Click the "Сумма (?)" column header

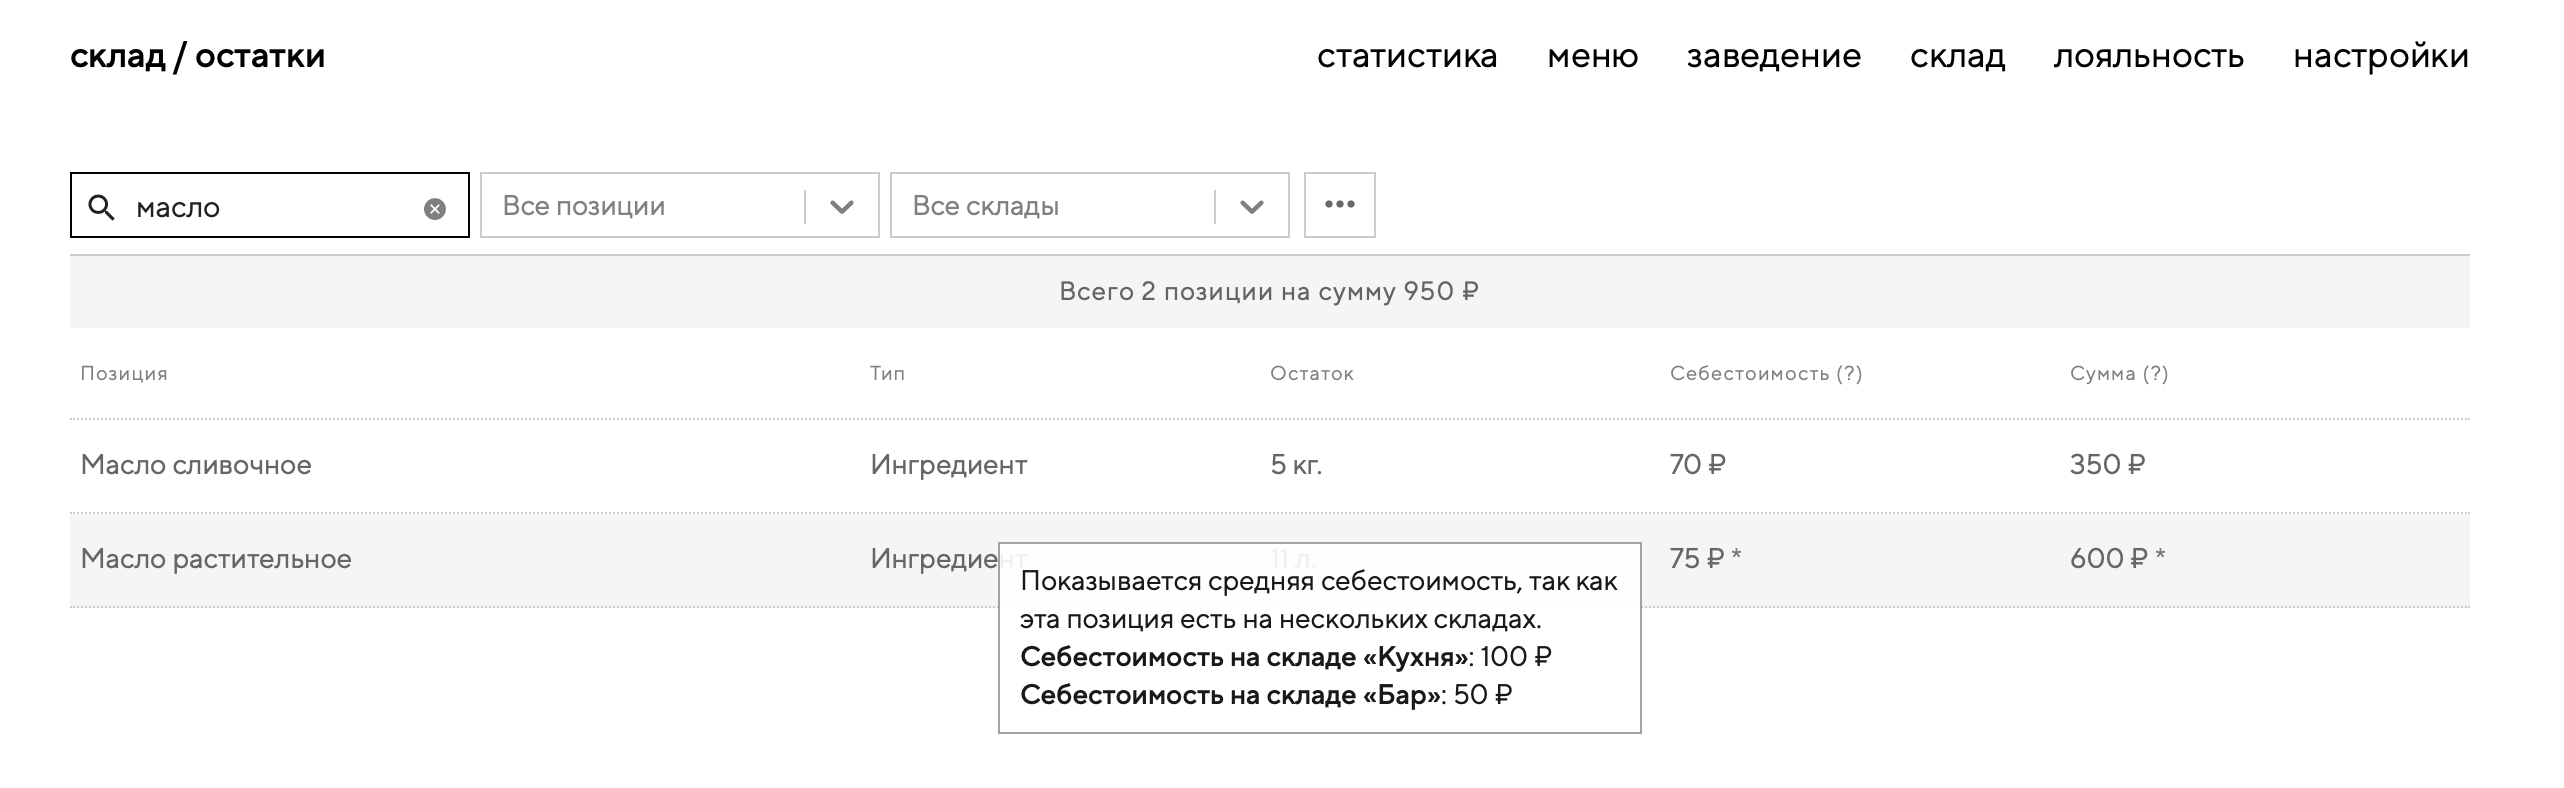(2118, 374)
